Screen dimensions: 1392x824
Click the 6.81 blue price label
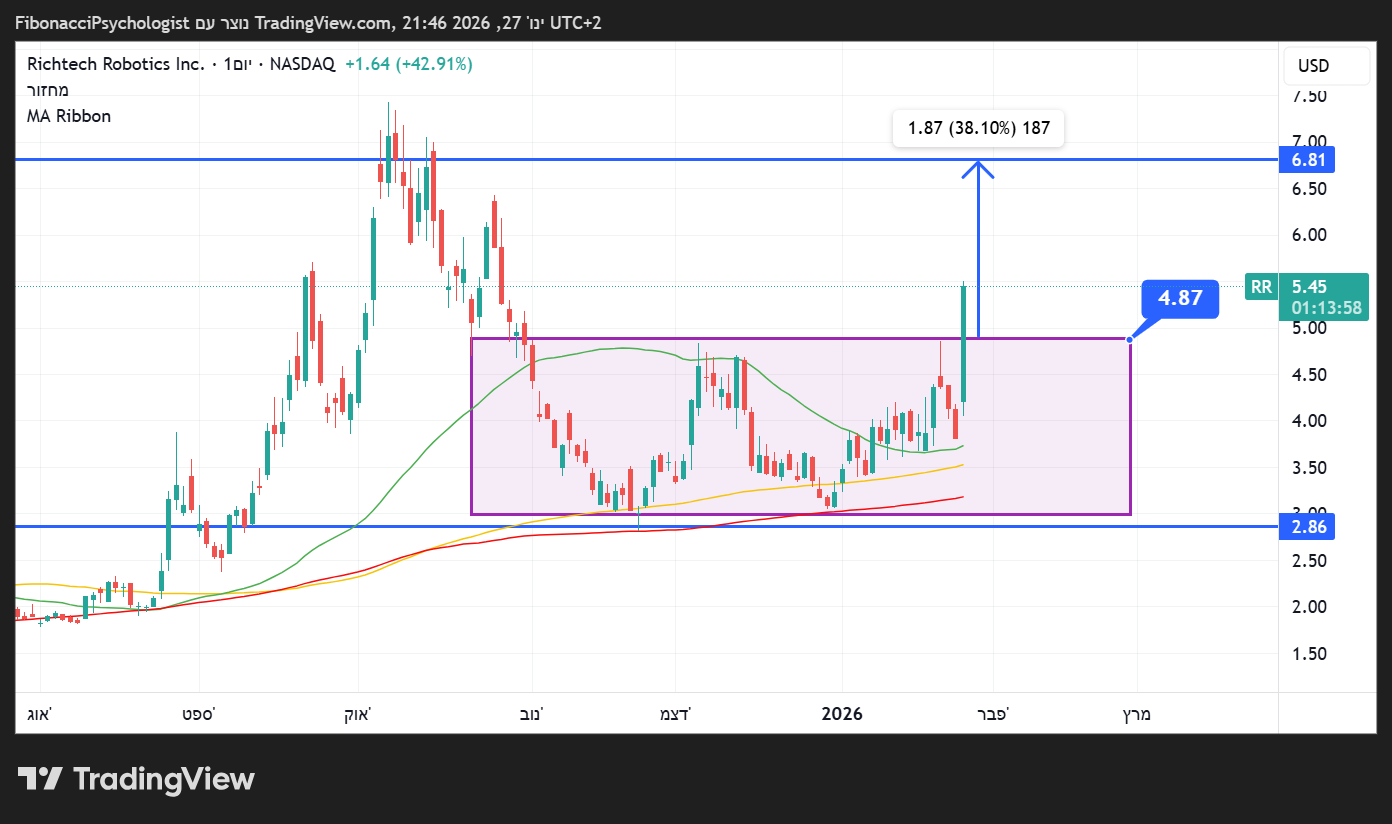tap(1306, 160)
